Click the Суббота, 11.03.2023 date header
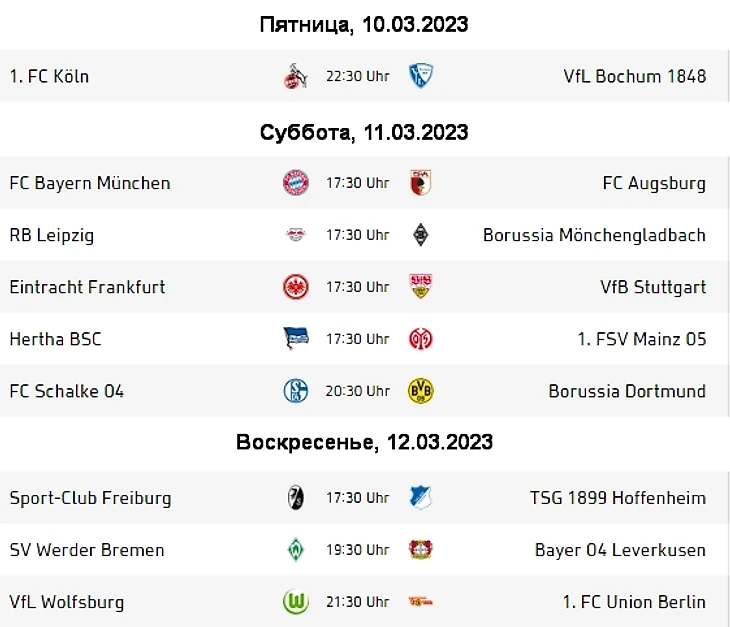Screen dimensions: 730x627 click(x=364, y=133)
